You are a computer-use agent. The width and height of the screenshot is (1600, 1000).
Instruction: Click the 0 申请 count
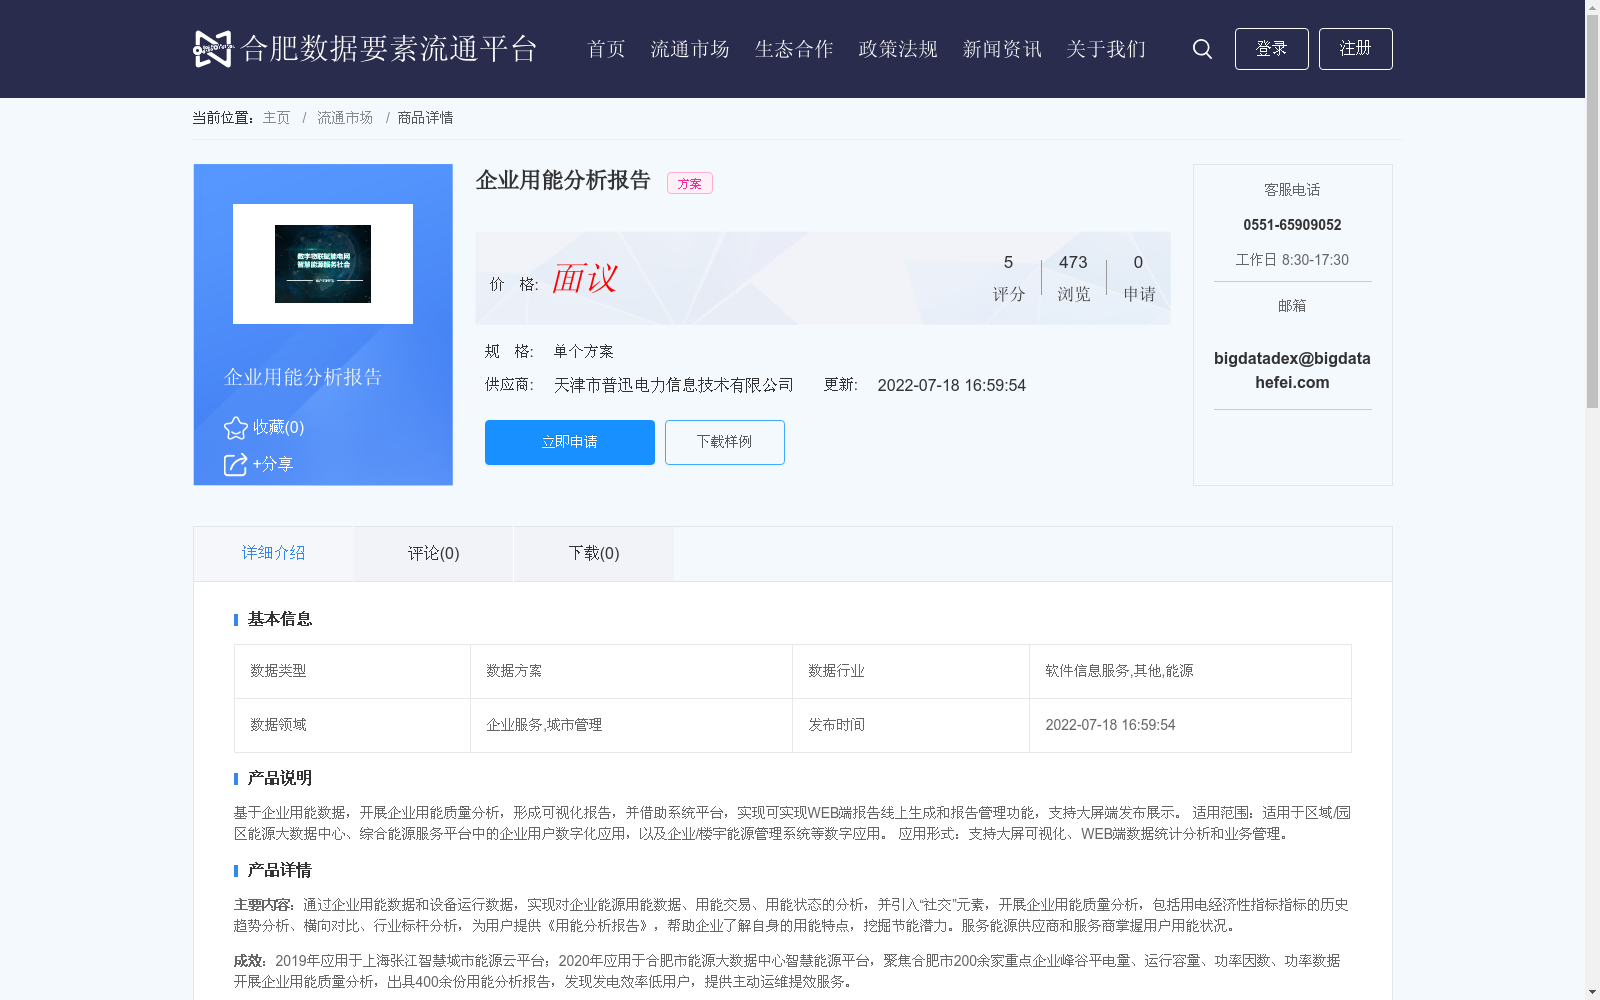tap(1139, 277)
